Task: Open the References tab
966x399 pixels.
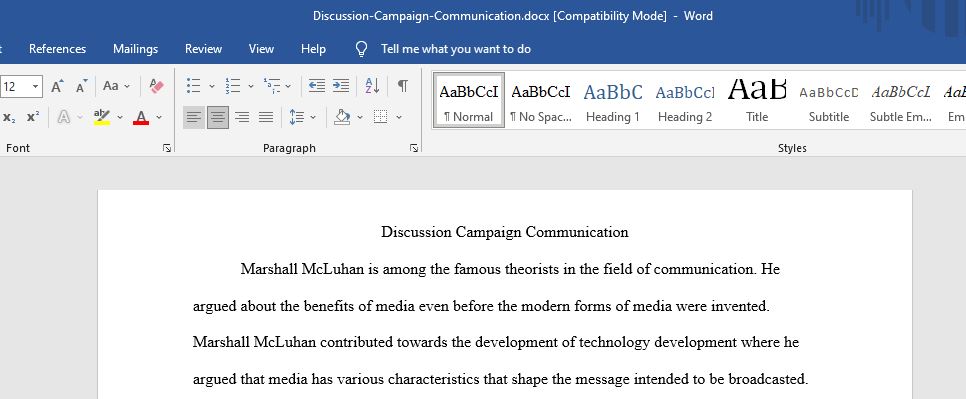Action: pyautogui.click(x=57, y=49)
